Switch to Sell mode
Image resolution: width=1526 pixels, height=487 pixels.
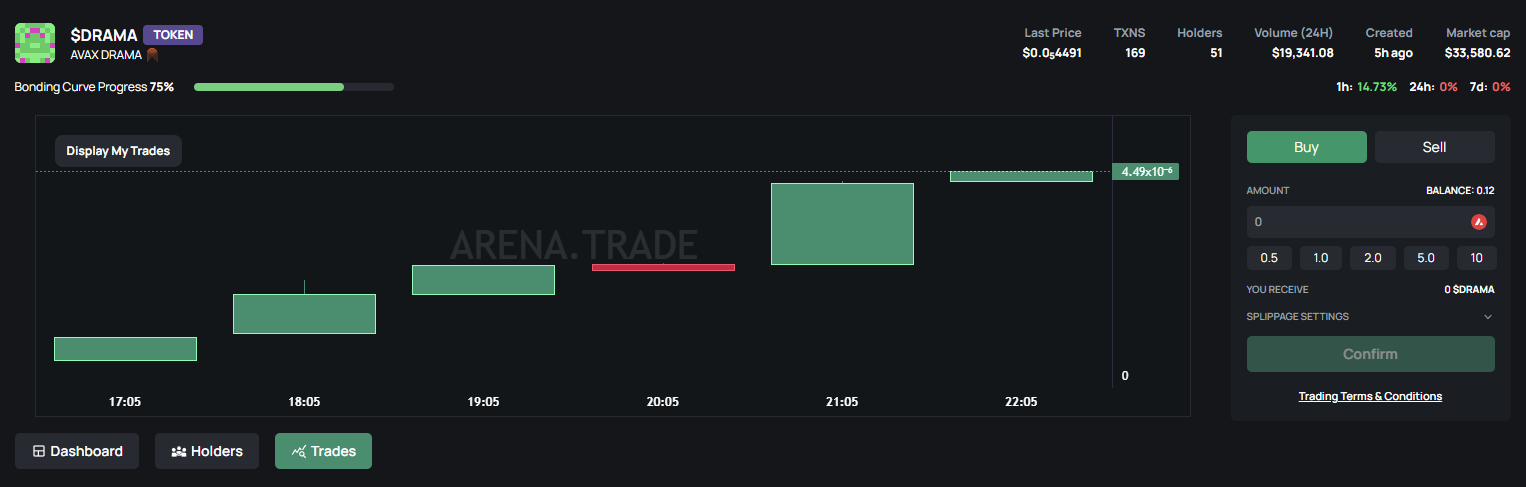click(x=1434, y=147)
